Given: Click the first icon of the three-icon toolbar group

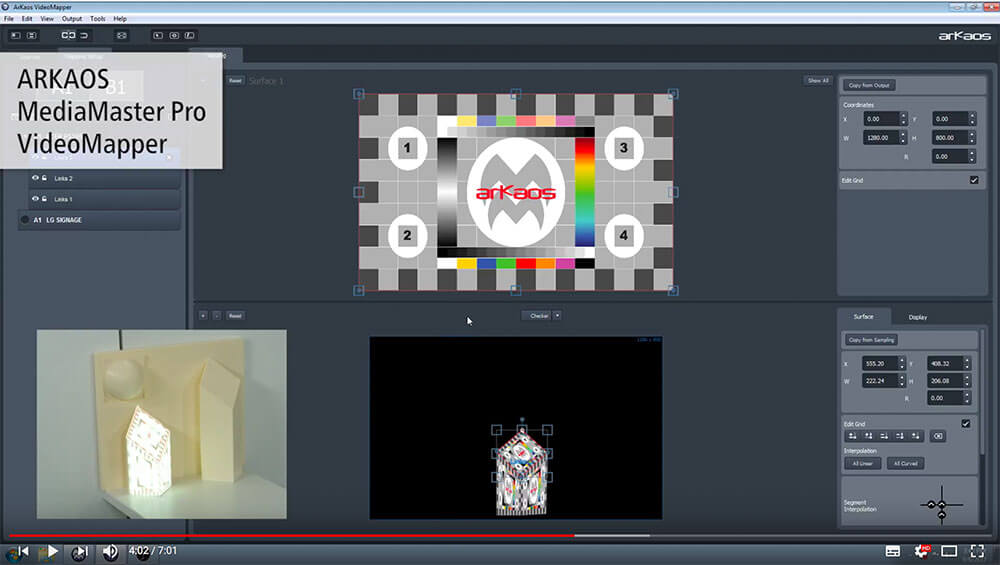Looking at the screenshot, I should [x=158, y=35].
